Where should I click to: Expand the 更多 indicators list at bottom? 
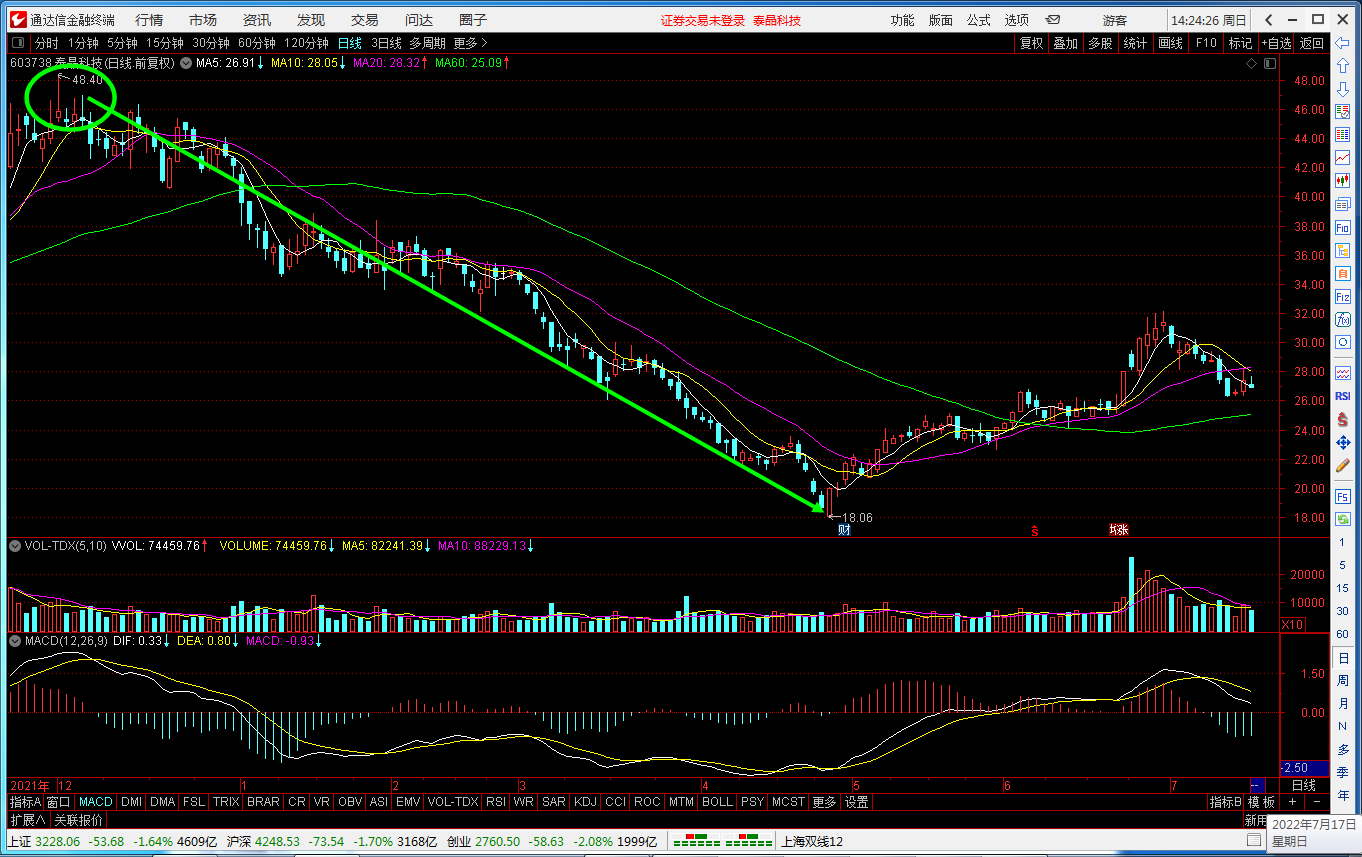(824, 802)
